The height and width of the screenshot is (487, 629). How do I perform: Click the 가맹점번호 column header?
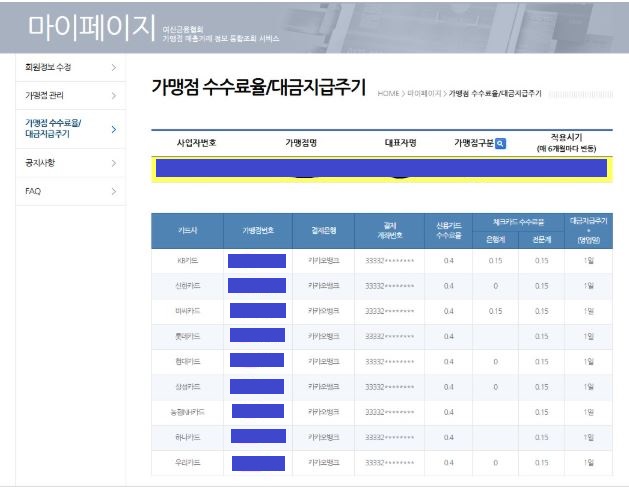click(x=257, y=230)
